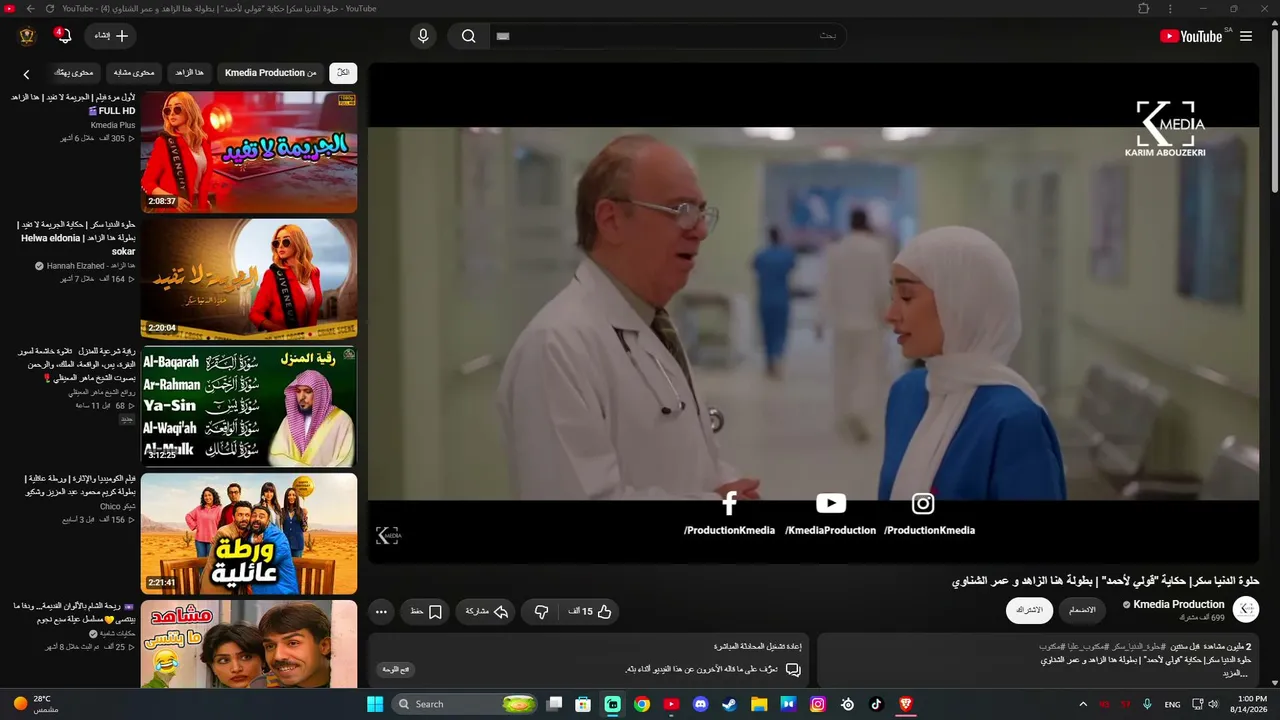Click the Windows taskbar Search box
This screenshot has height=720, width=1280.
coord(466,704)
